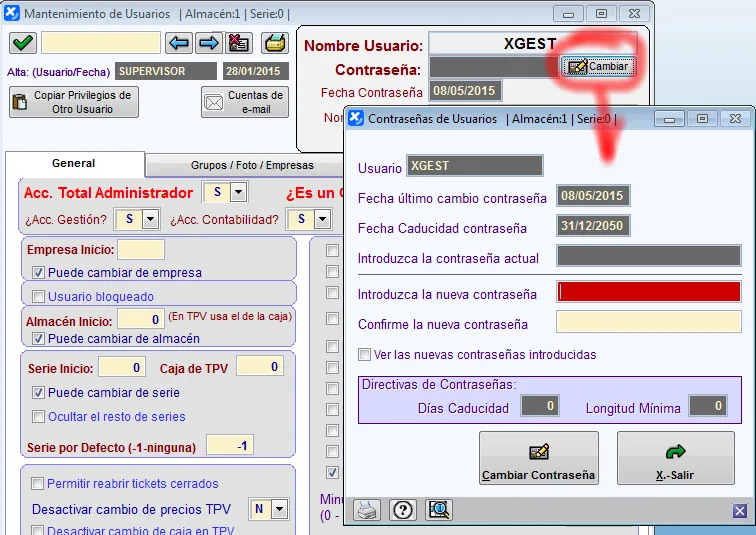This screenshot has width=756, height=535.
Task: Click the X.-Salir exit button
Action: pos(675,459)
